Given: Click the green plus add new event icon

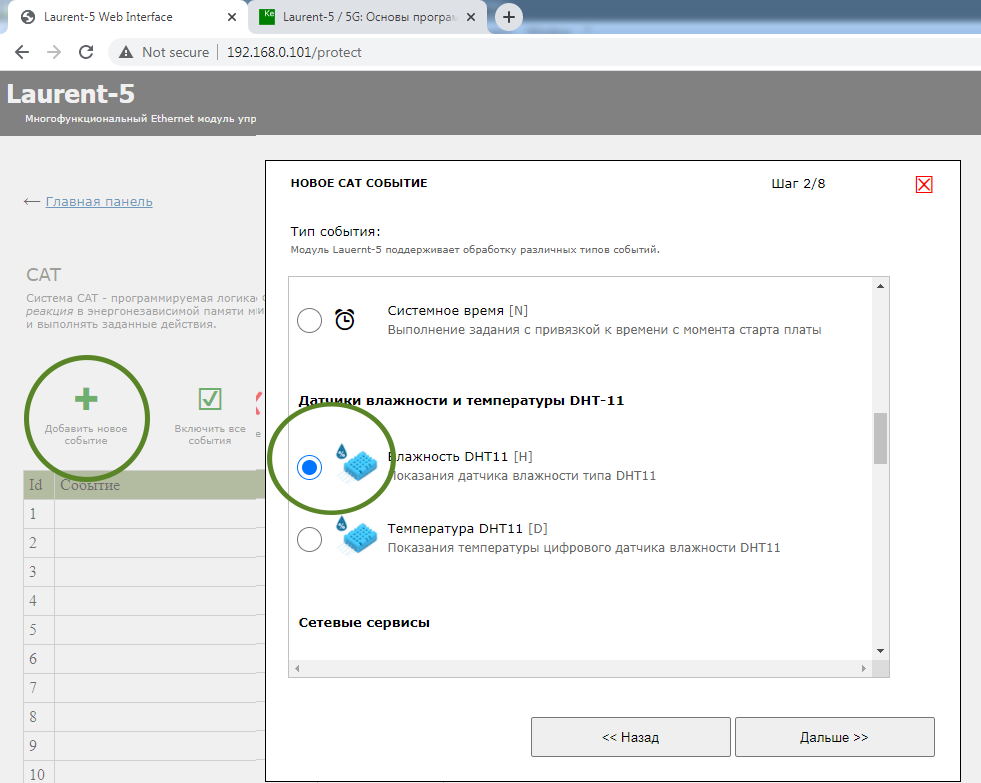Looking at the screenshot, I should [86, 400].
